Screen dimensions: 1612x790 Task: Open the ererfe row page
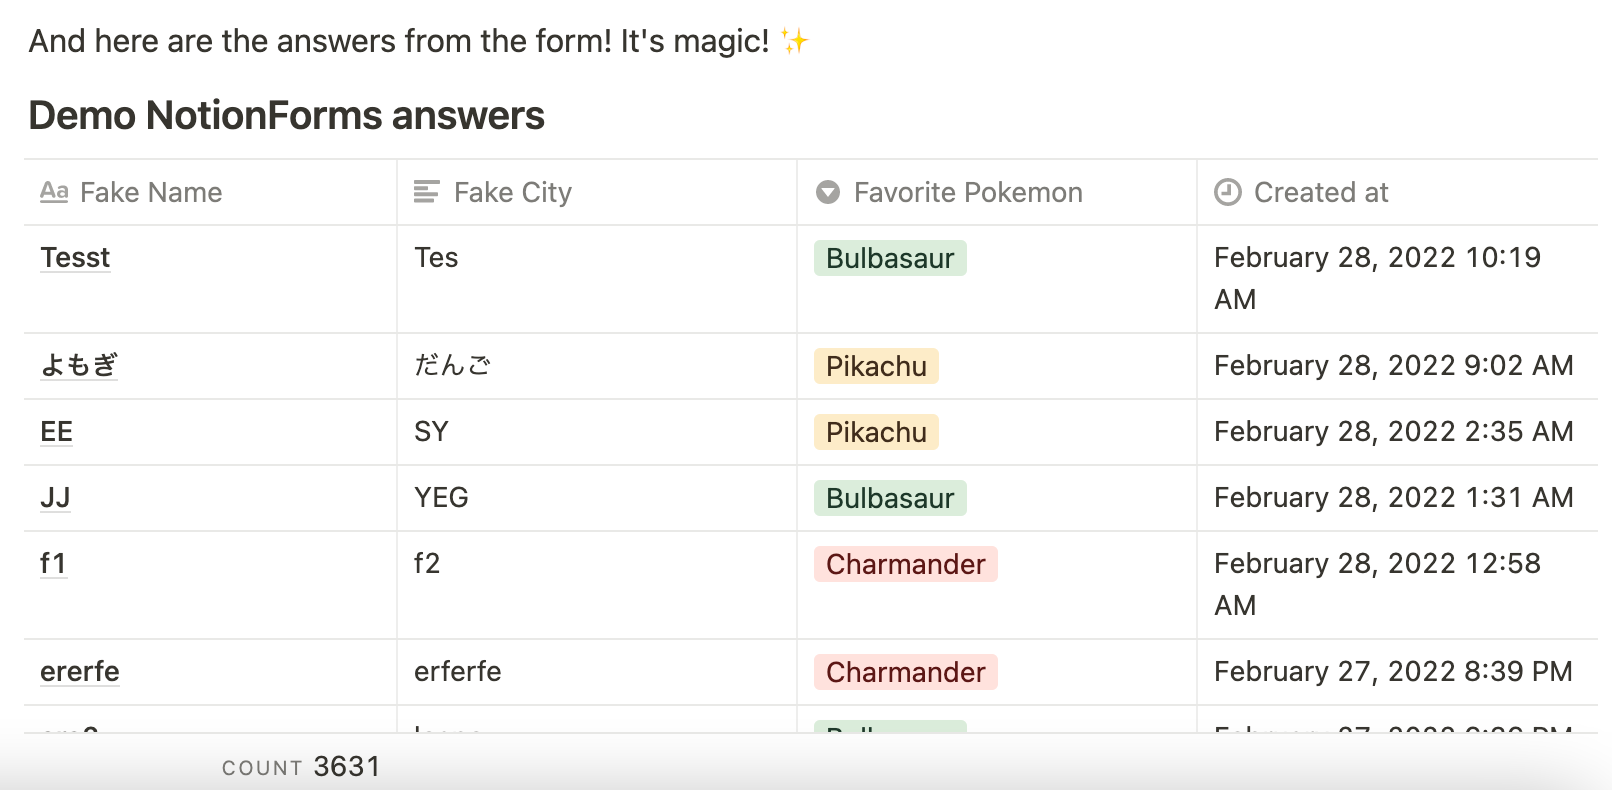80,672
